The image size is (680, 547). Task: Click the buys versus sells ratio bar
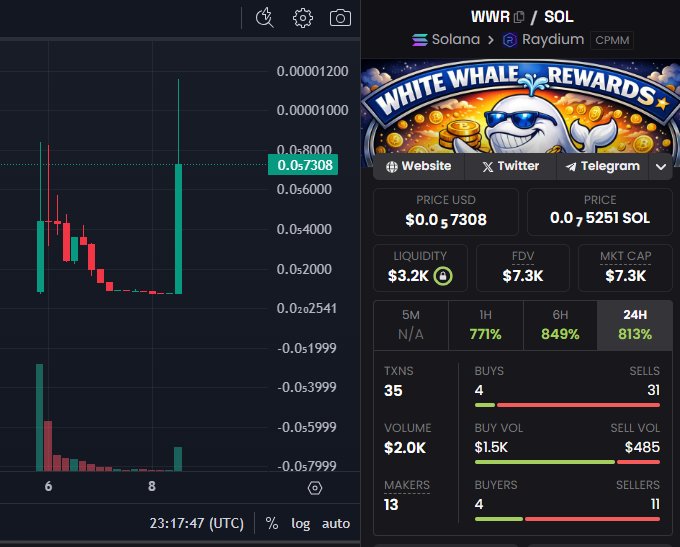point(567,405)
